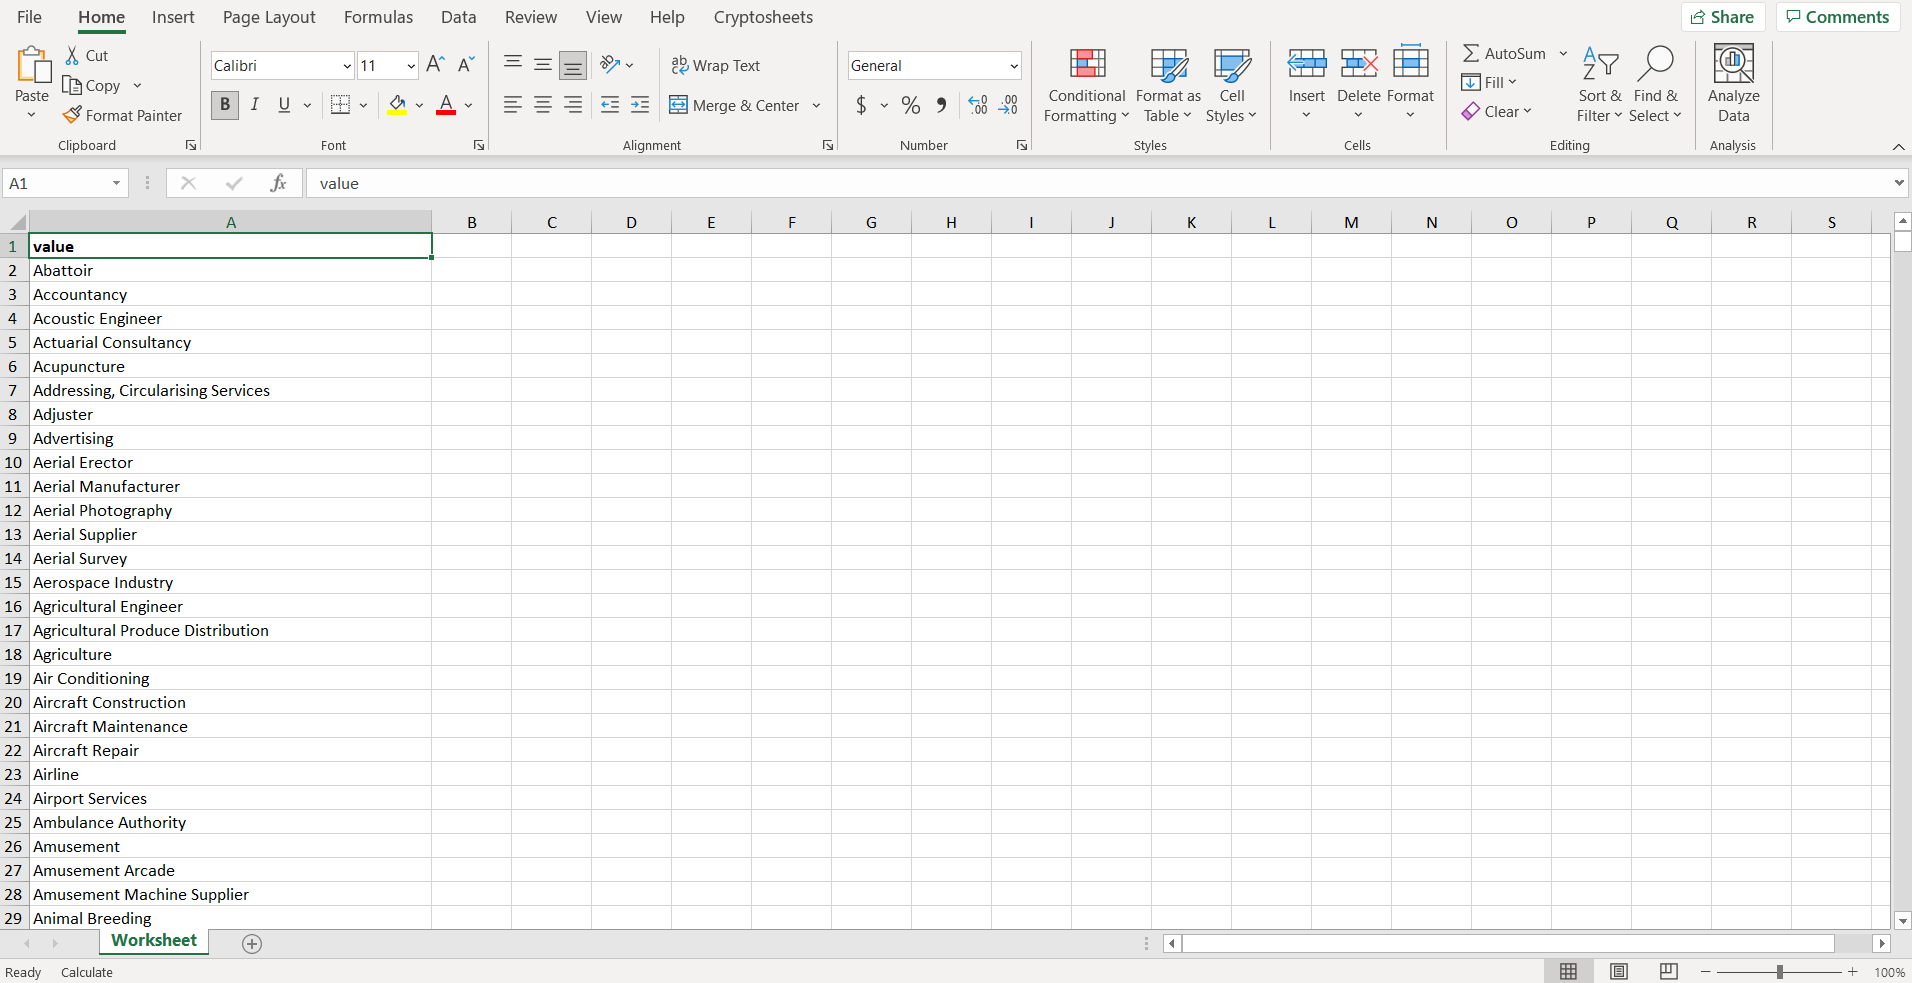
Task: Open the Comments pane button
Action: pyautogui.click(x=1837, y=17)
